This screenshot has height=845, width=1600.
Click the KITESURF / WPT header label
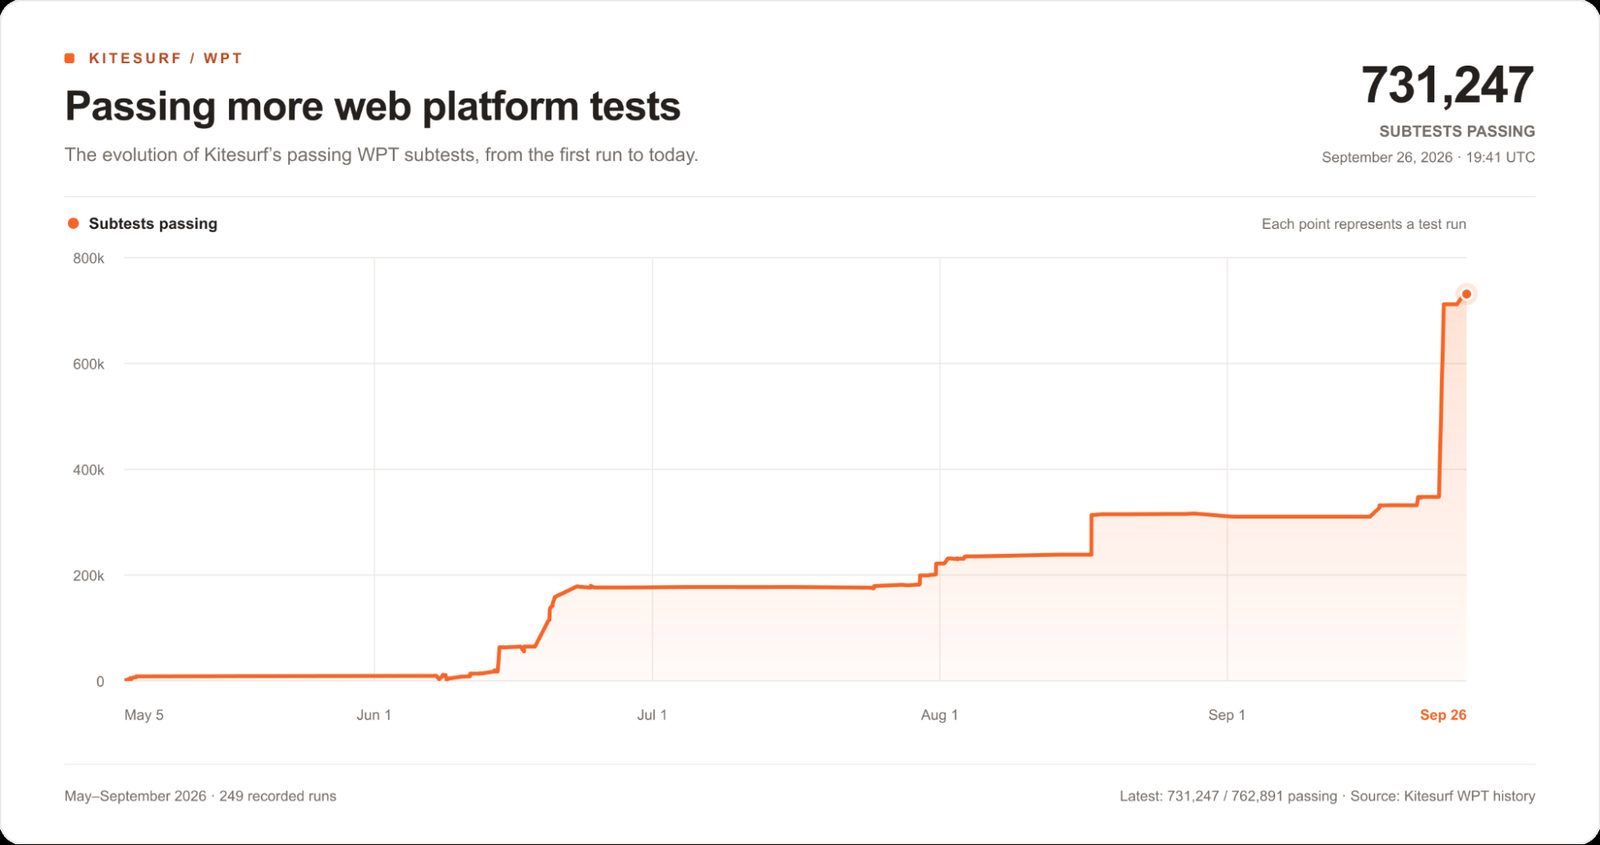pos(166,58)
